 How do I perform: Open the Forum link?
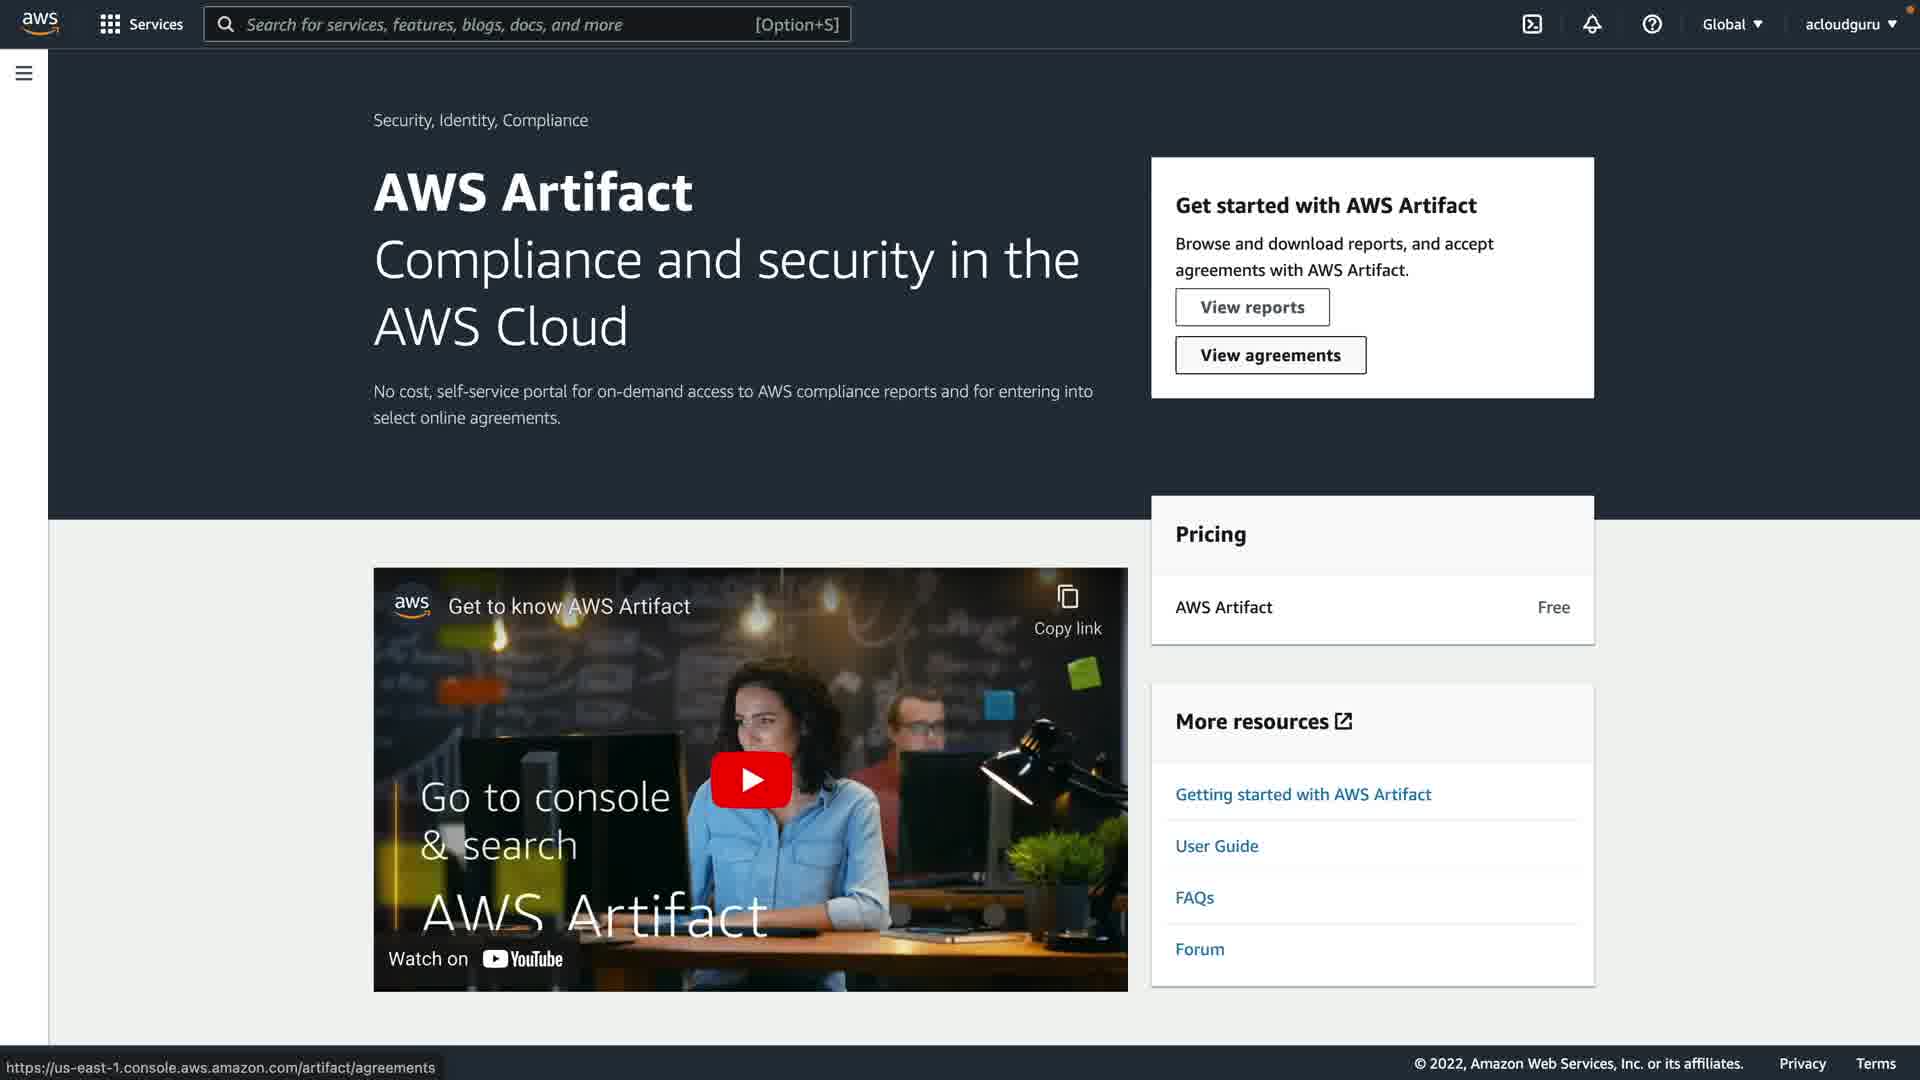(1199, 949)
